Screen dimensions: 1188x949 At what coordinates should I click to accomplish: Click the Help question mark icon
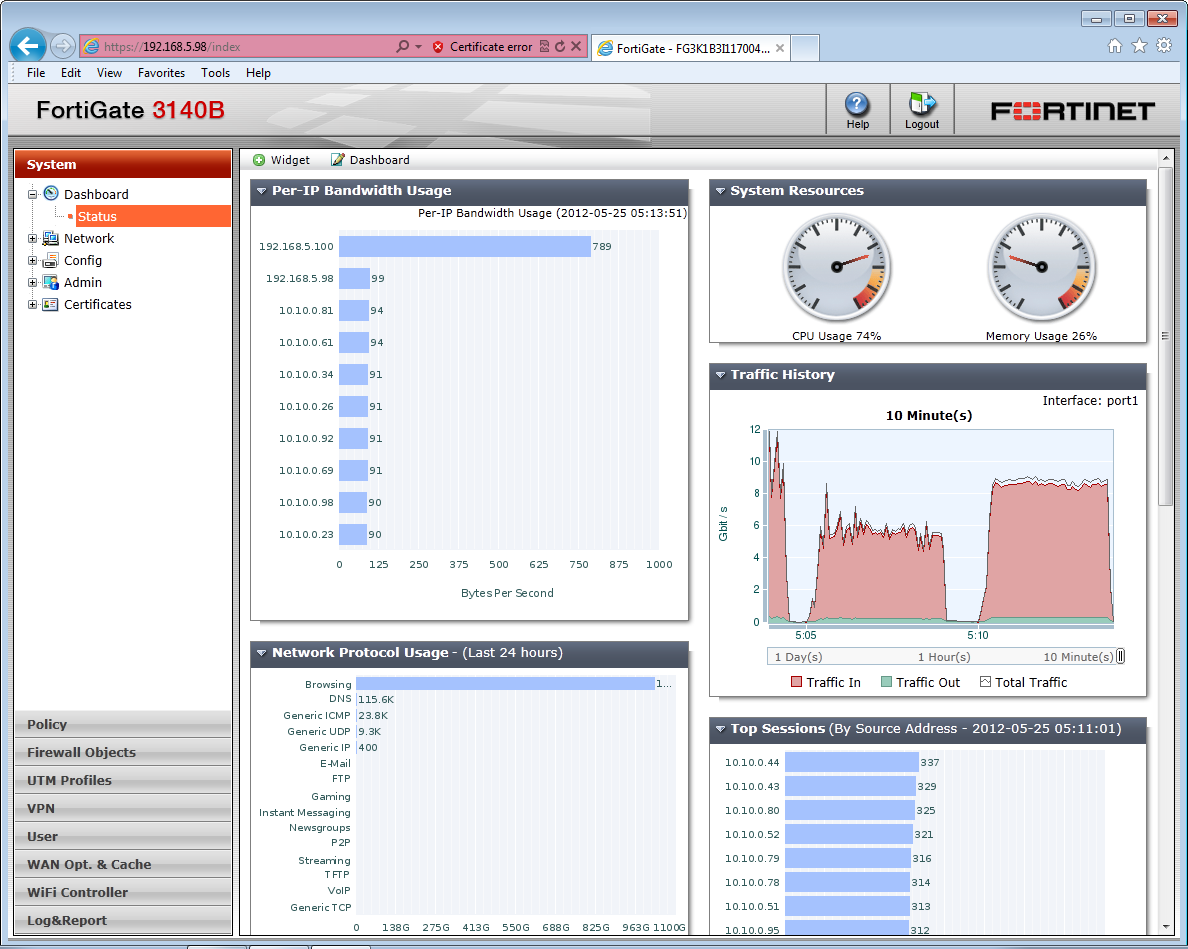[x=857, y=104]
